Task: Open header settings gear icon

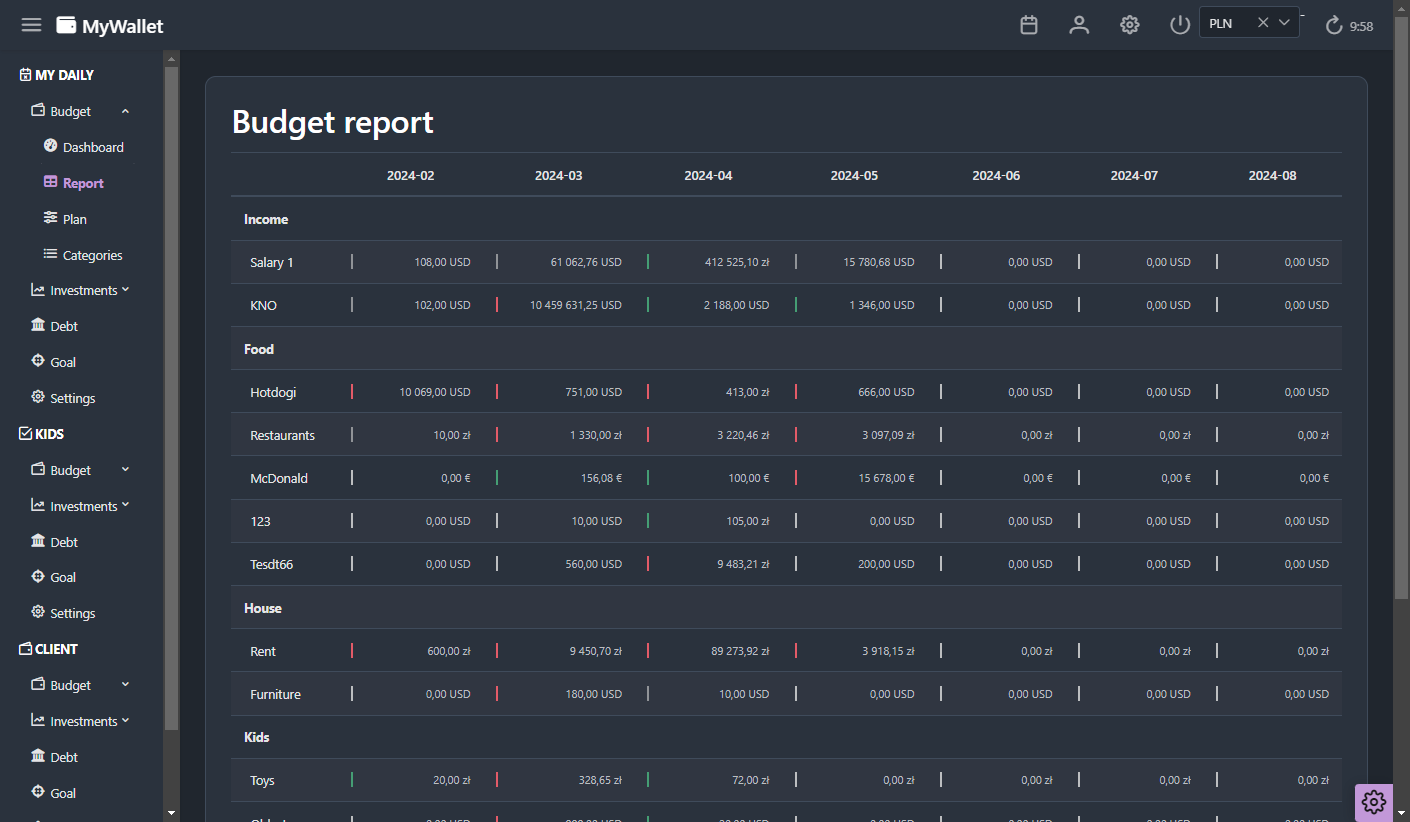Action: (1130, 25)
